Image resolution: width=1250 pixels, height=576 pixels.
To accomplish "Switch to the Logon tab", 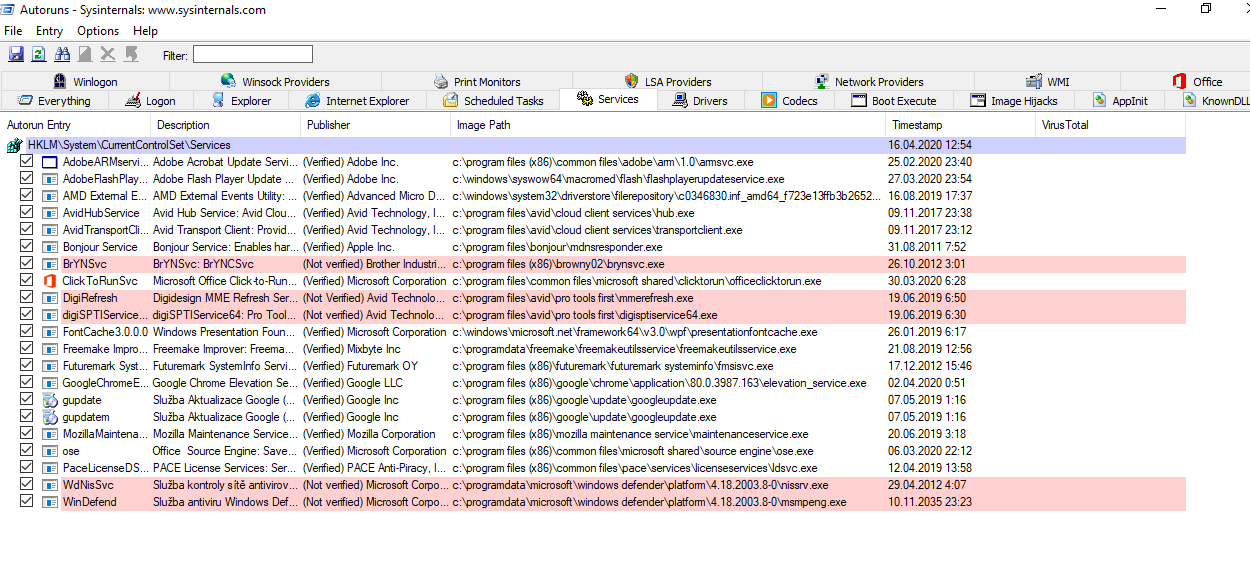I will (x=150, y=101).
